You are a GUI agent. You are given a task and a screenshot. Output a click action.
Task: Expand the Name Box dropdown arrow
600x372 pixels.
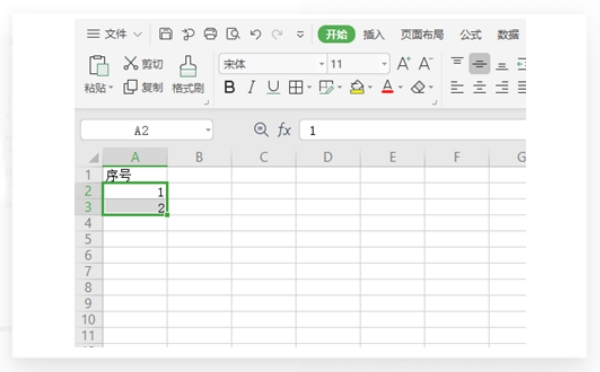pos(208,130)
